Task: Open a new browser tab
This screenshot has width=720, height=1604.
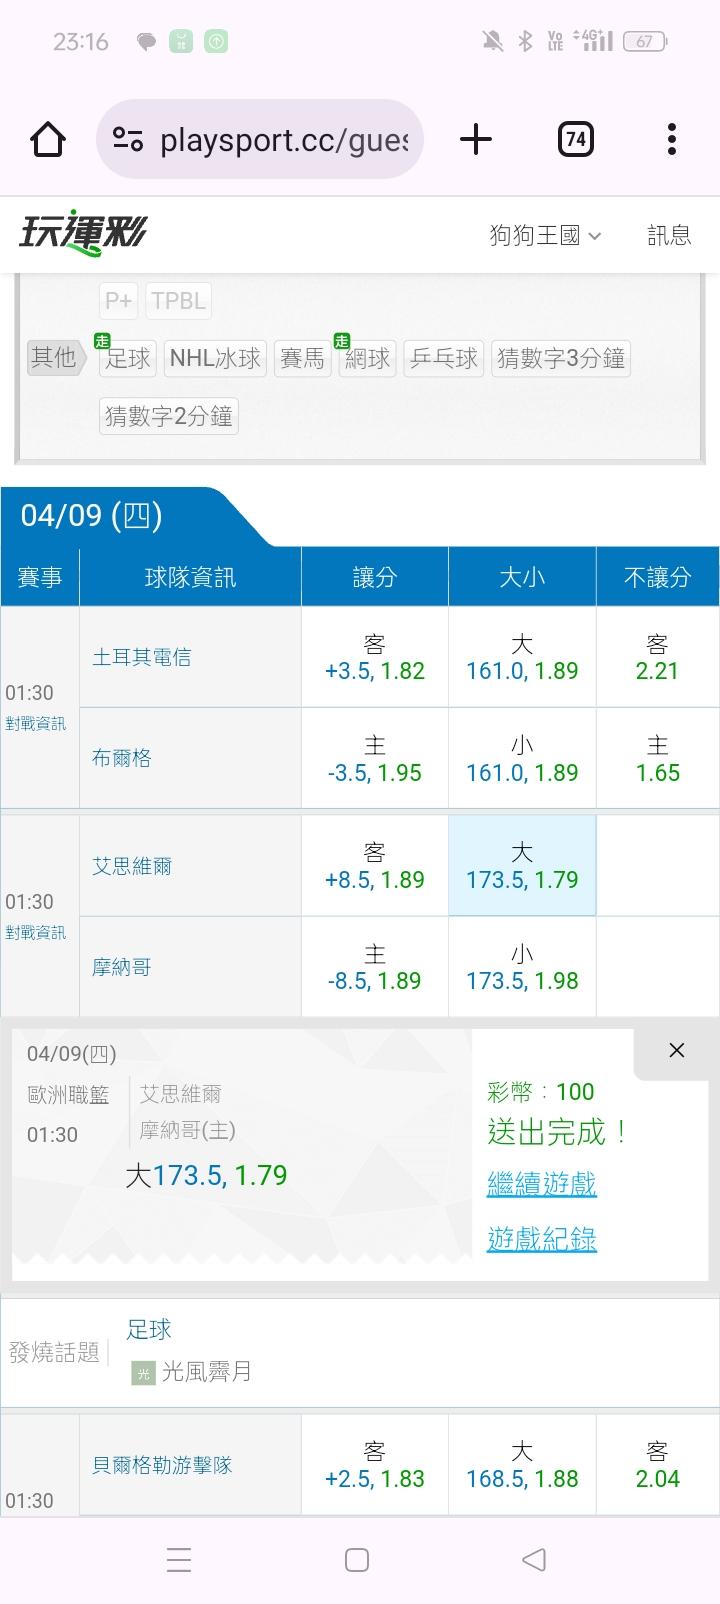Action: tap(476, 139)
